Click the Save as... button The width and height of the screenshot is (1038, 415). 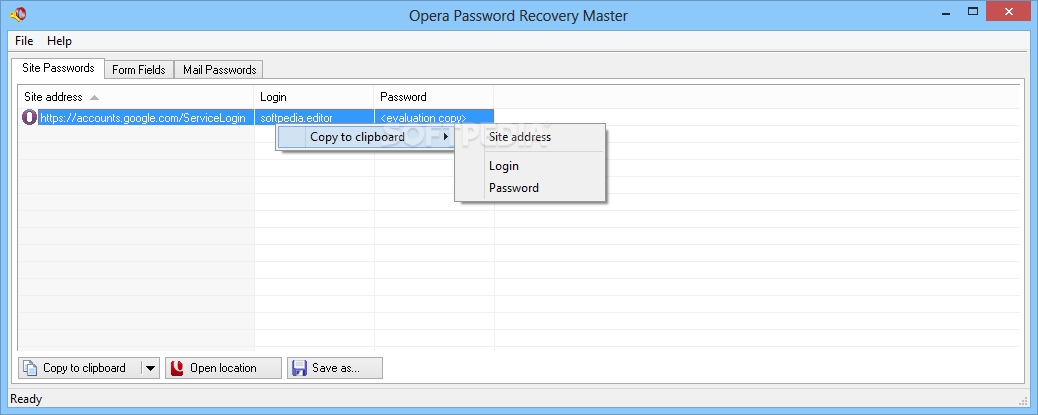point(335,368)
